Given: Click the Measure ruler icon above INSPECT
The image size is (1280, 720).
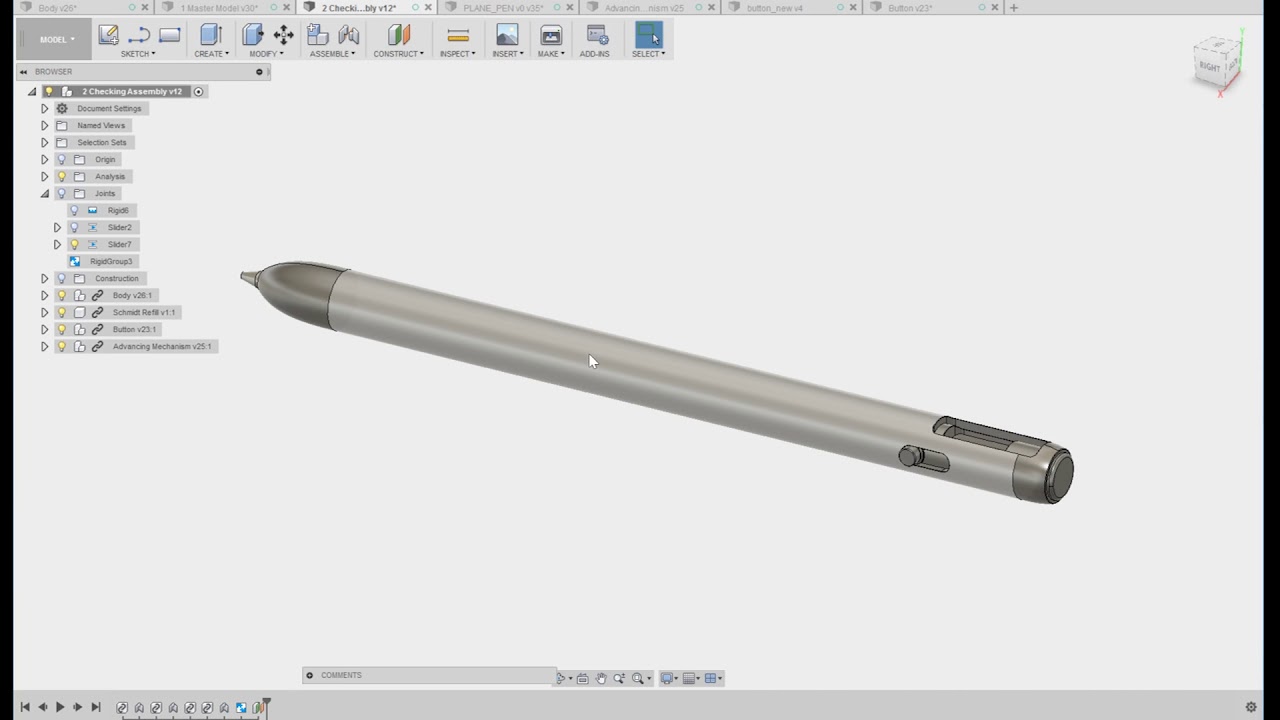Looking at the screenshot, I should 458,35.
